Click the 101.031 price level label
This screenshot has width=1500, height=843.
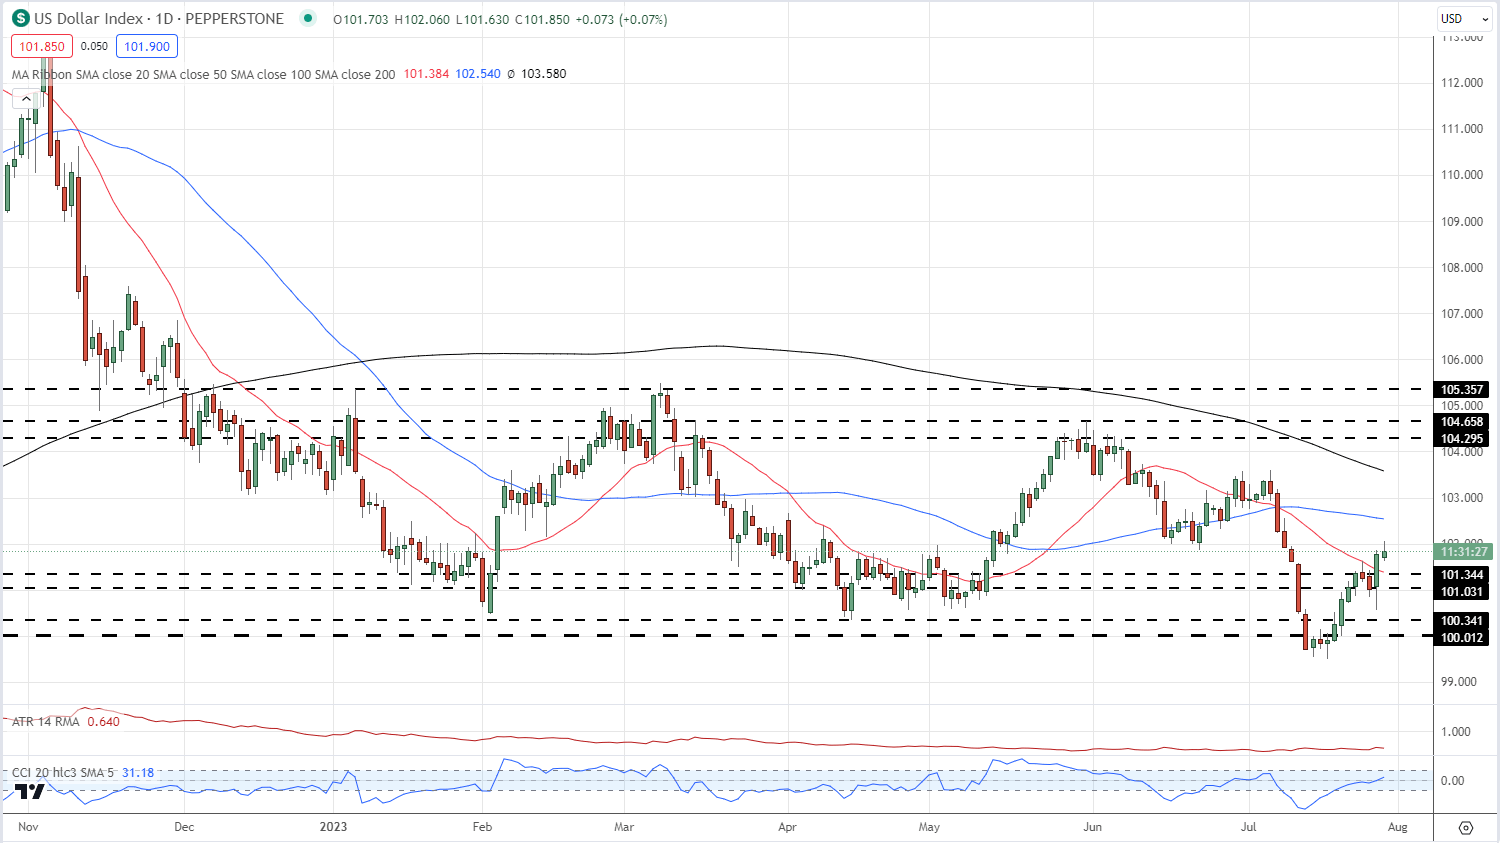[1462, 592]
